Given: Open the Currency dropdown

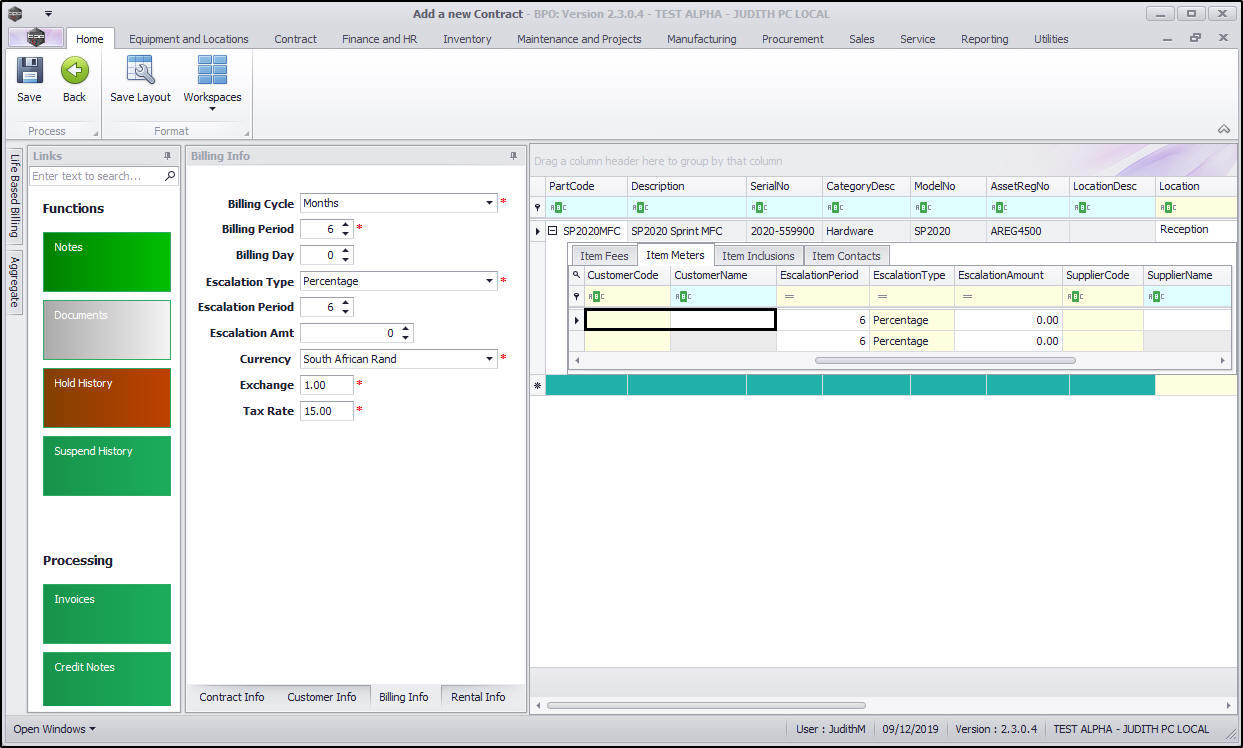Looking at the screenshot, I should [489, 359].
